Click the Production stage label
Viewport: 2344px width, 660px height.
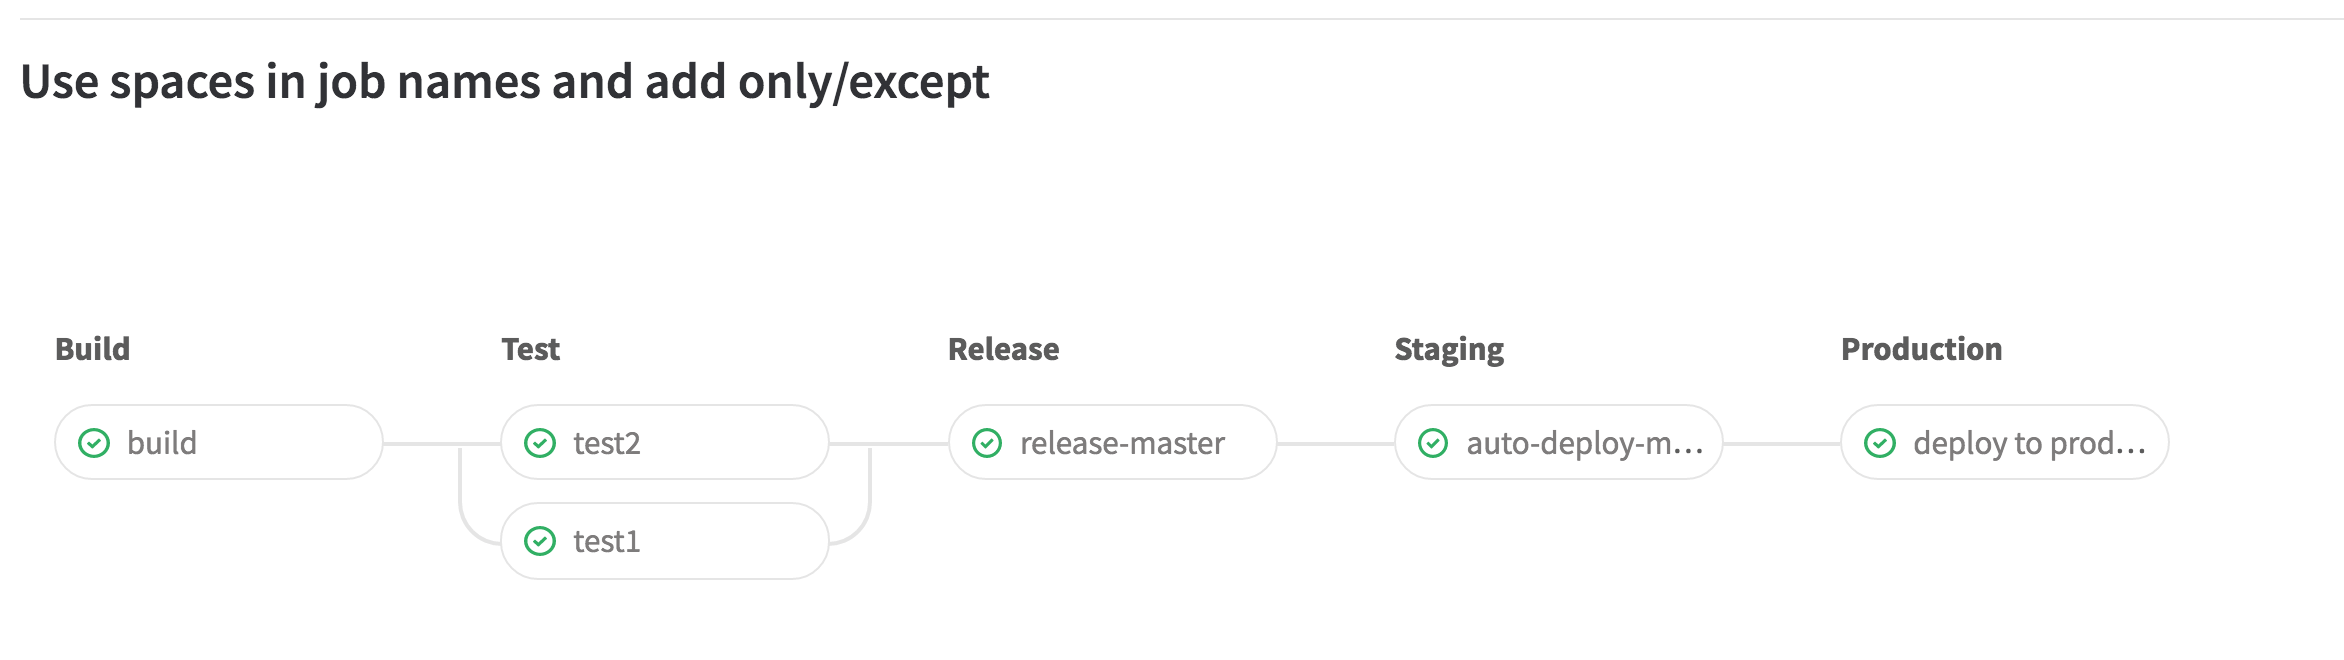(x=1922, y=349)
